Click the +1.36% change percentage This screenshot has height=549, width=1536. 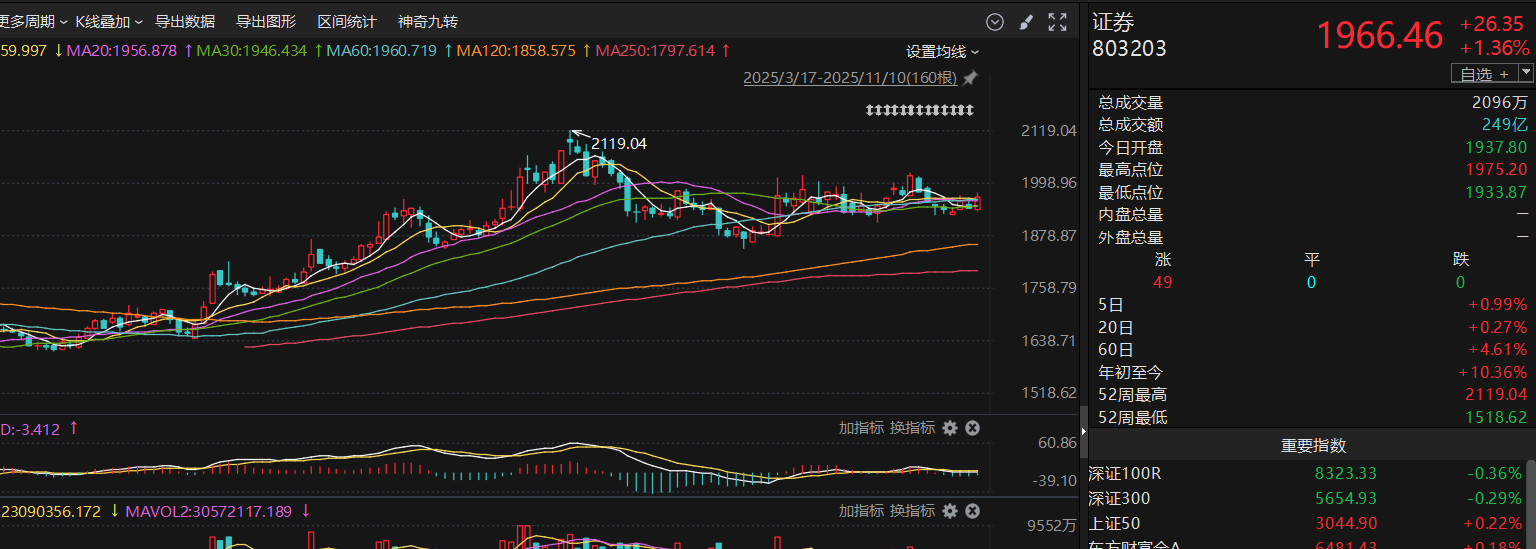tap(1495, 48)
